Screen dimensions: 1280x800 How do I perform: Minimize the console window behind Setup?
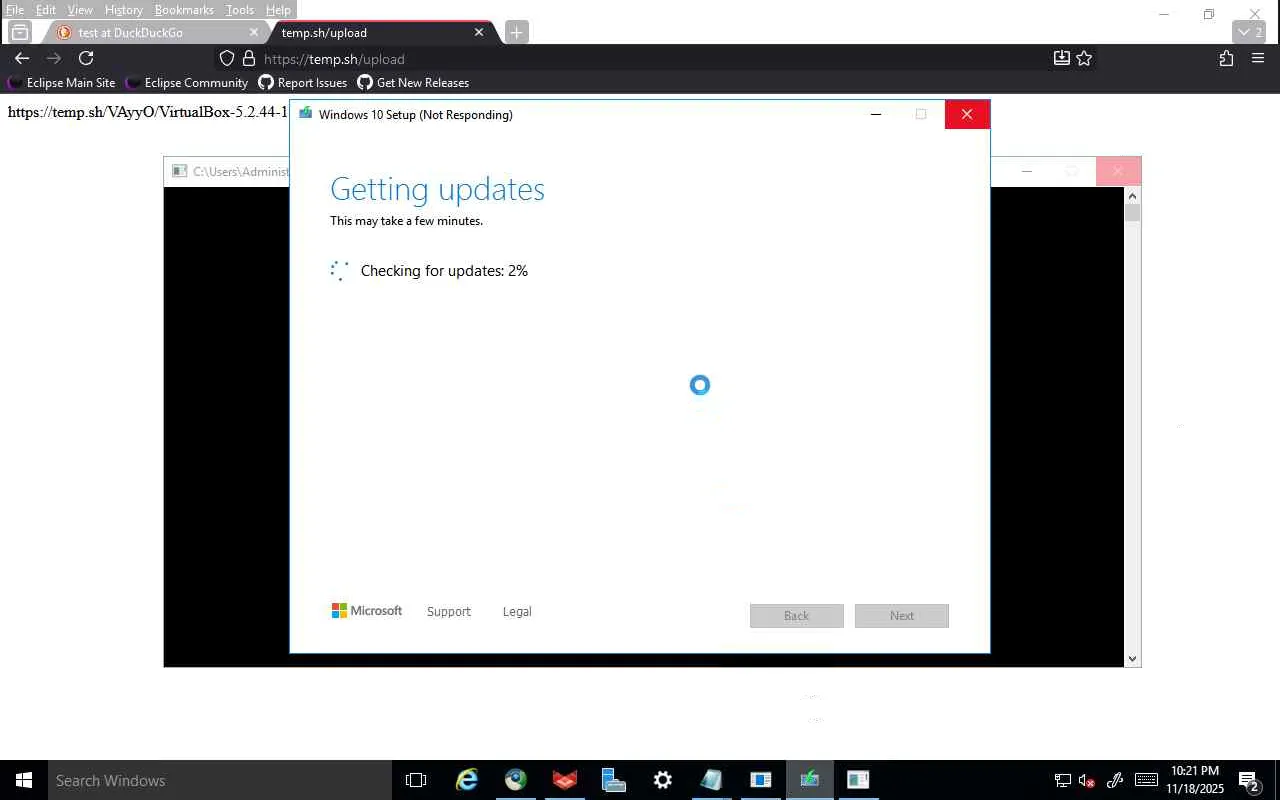coord(1026,171)
